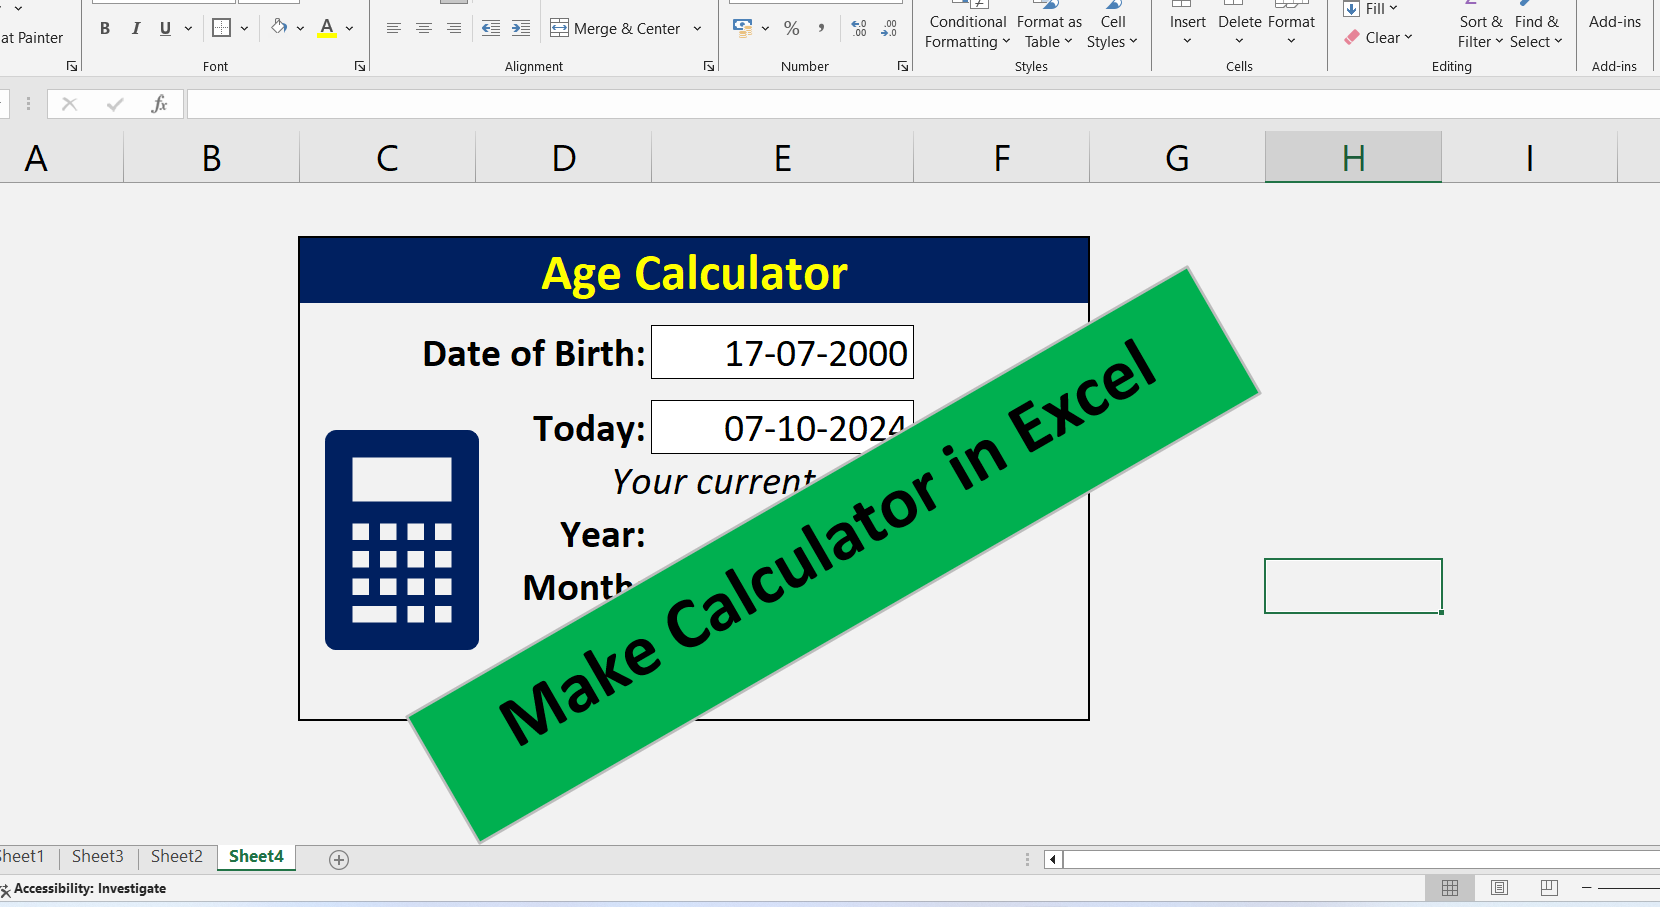Toggle Italic formatting
1660x907 pixels.
136,28
